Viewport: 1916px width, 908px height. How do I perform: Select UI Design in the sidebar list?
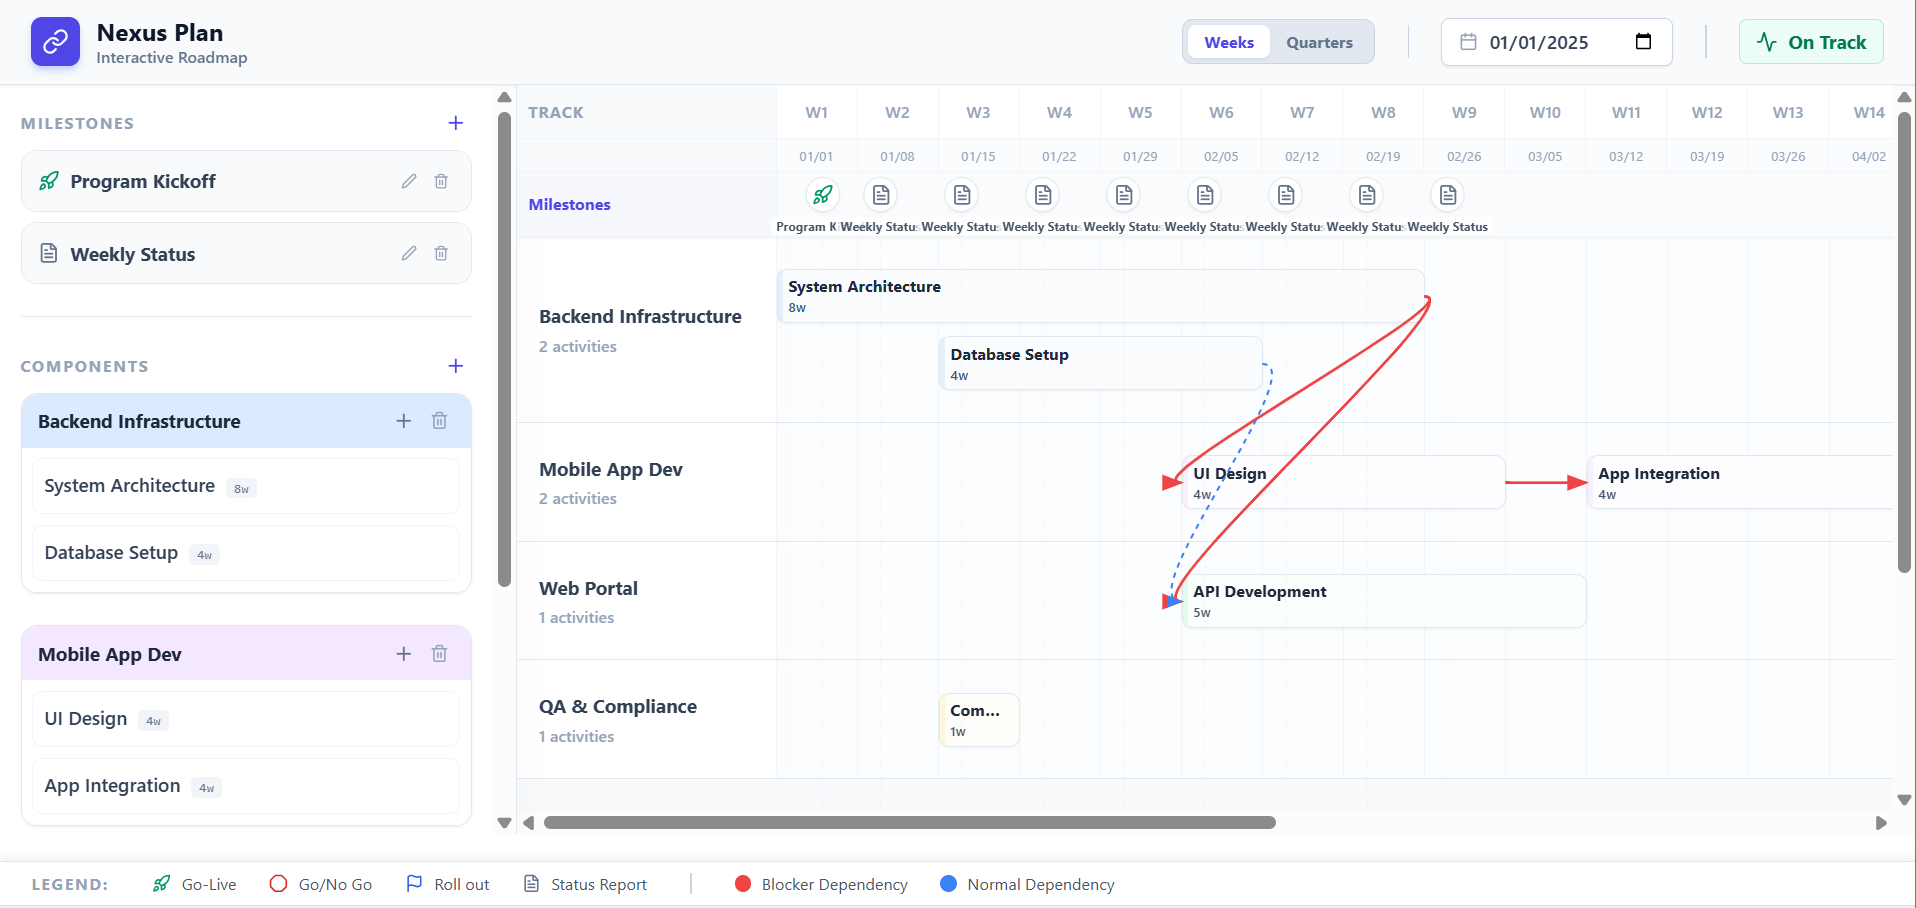pyautogui.click(x=246, y=719)
